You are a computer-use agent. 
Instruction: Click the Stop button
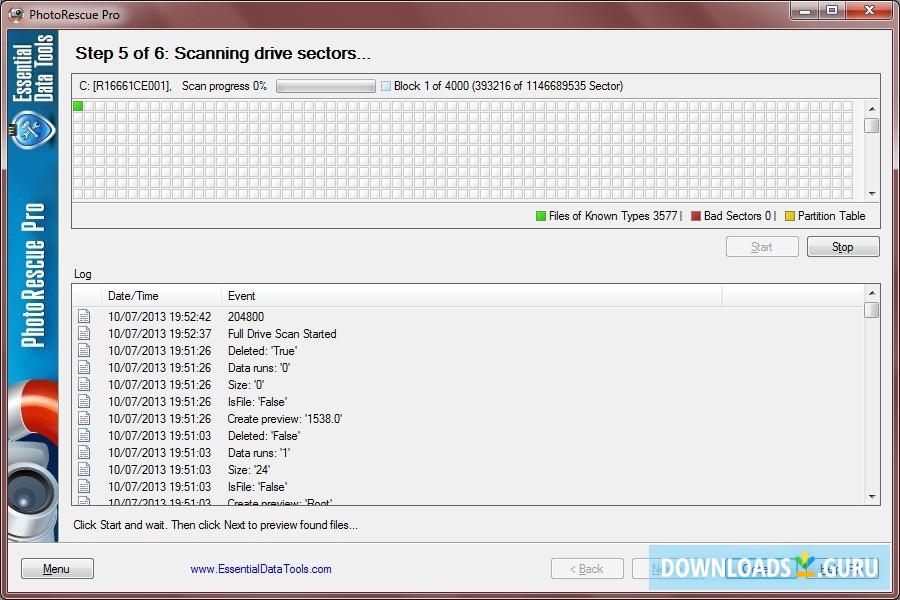click(x=842, y=246)
